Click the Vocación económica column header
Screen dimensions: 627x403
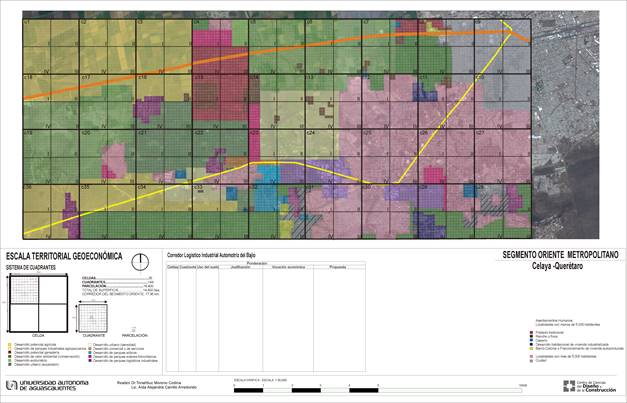click(x=287, y=268)
